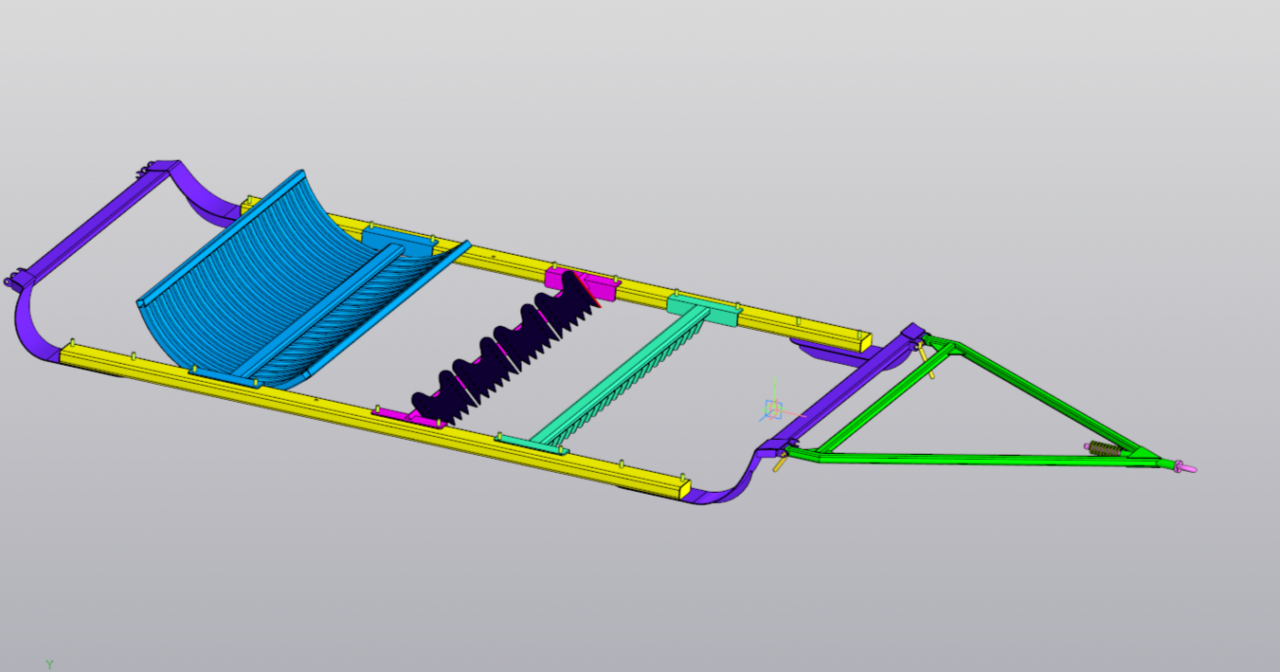Select the blue mounting bracket on the far rail
The image size is (1280, 672).
pos(400,242)
